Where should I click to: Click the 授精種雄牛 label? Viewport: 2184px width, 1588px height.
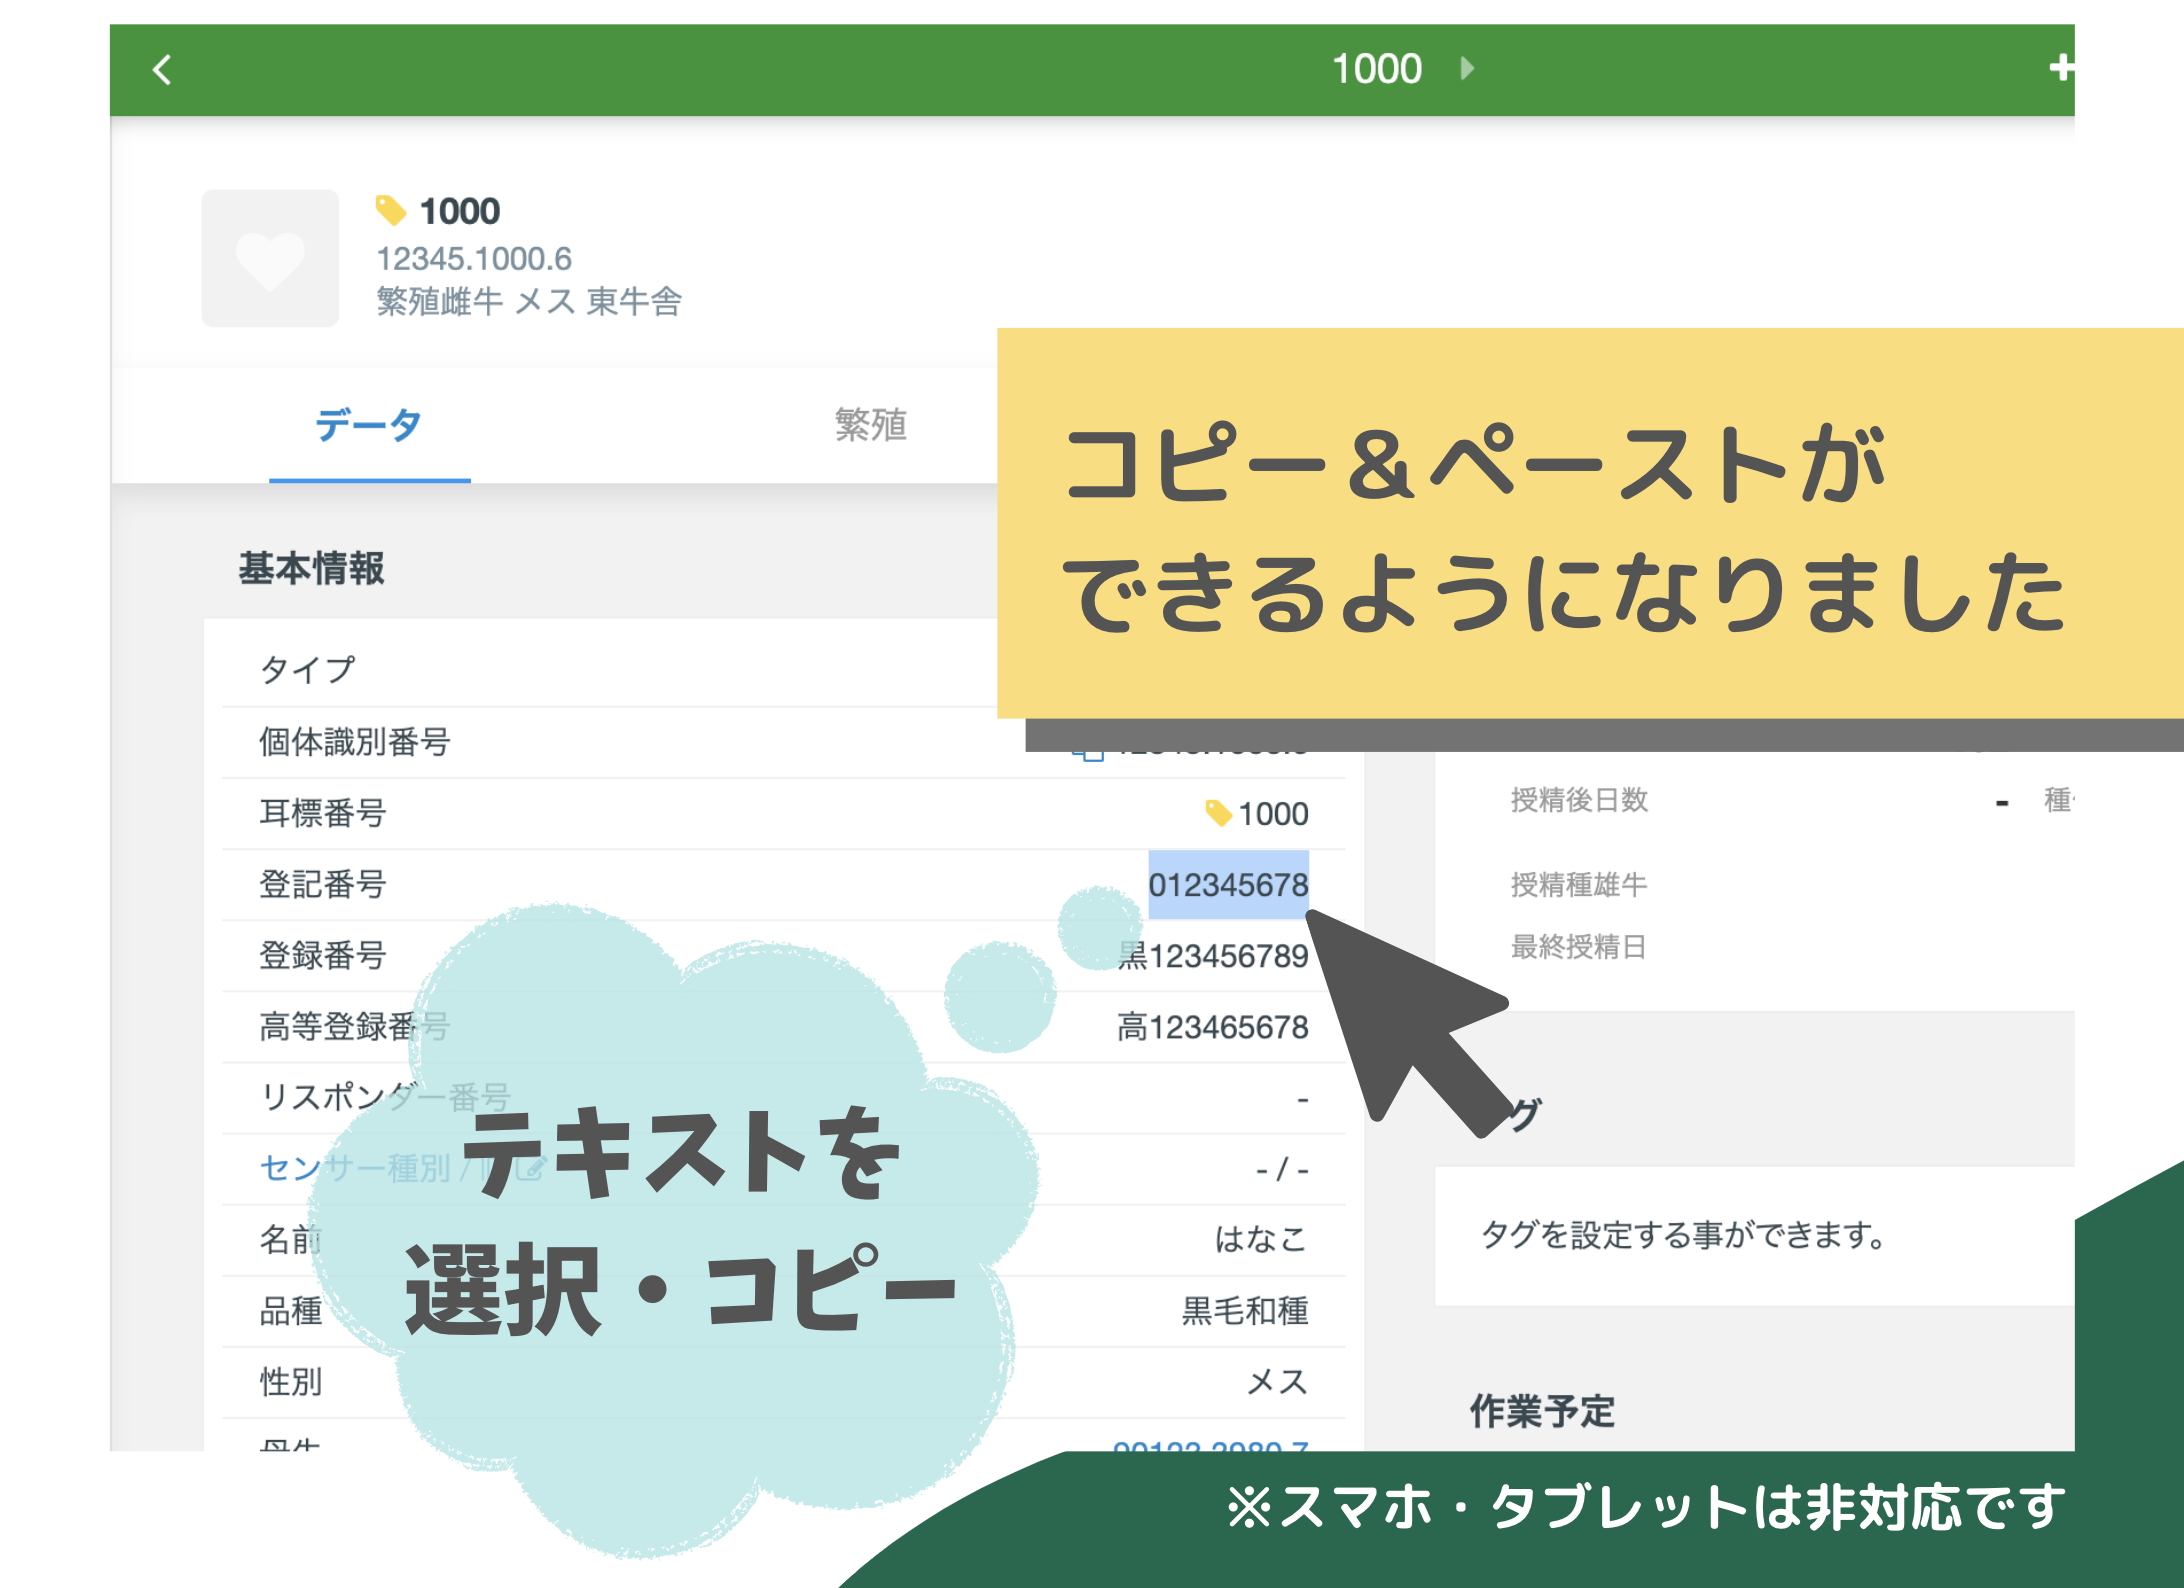1579,885
